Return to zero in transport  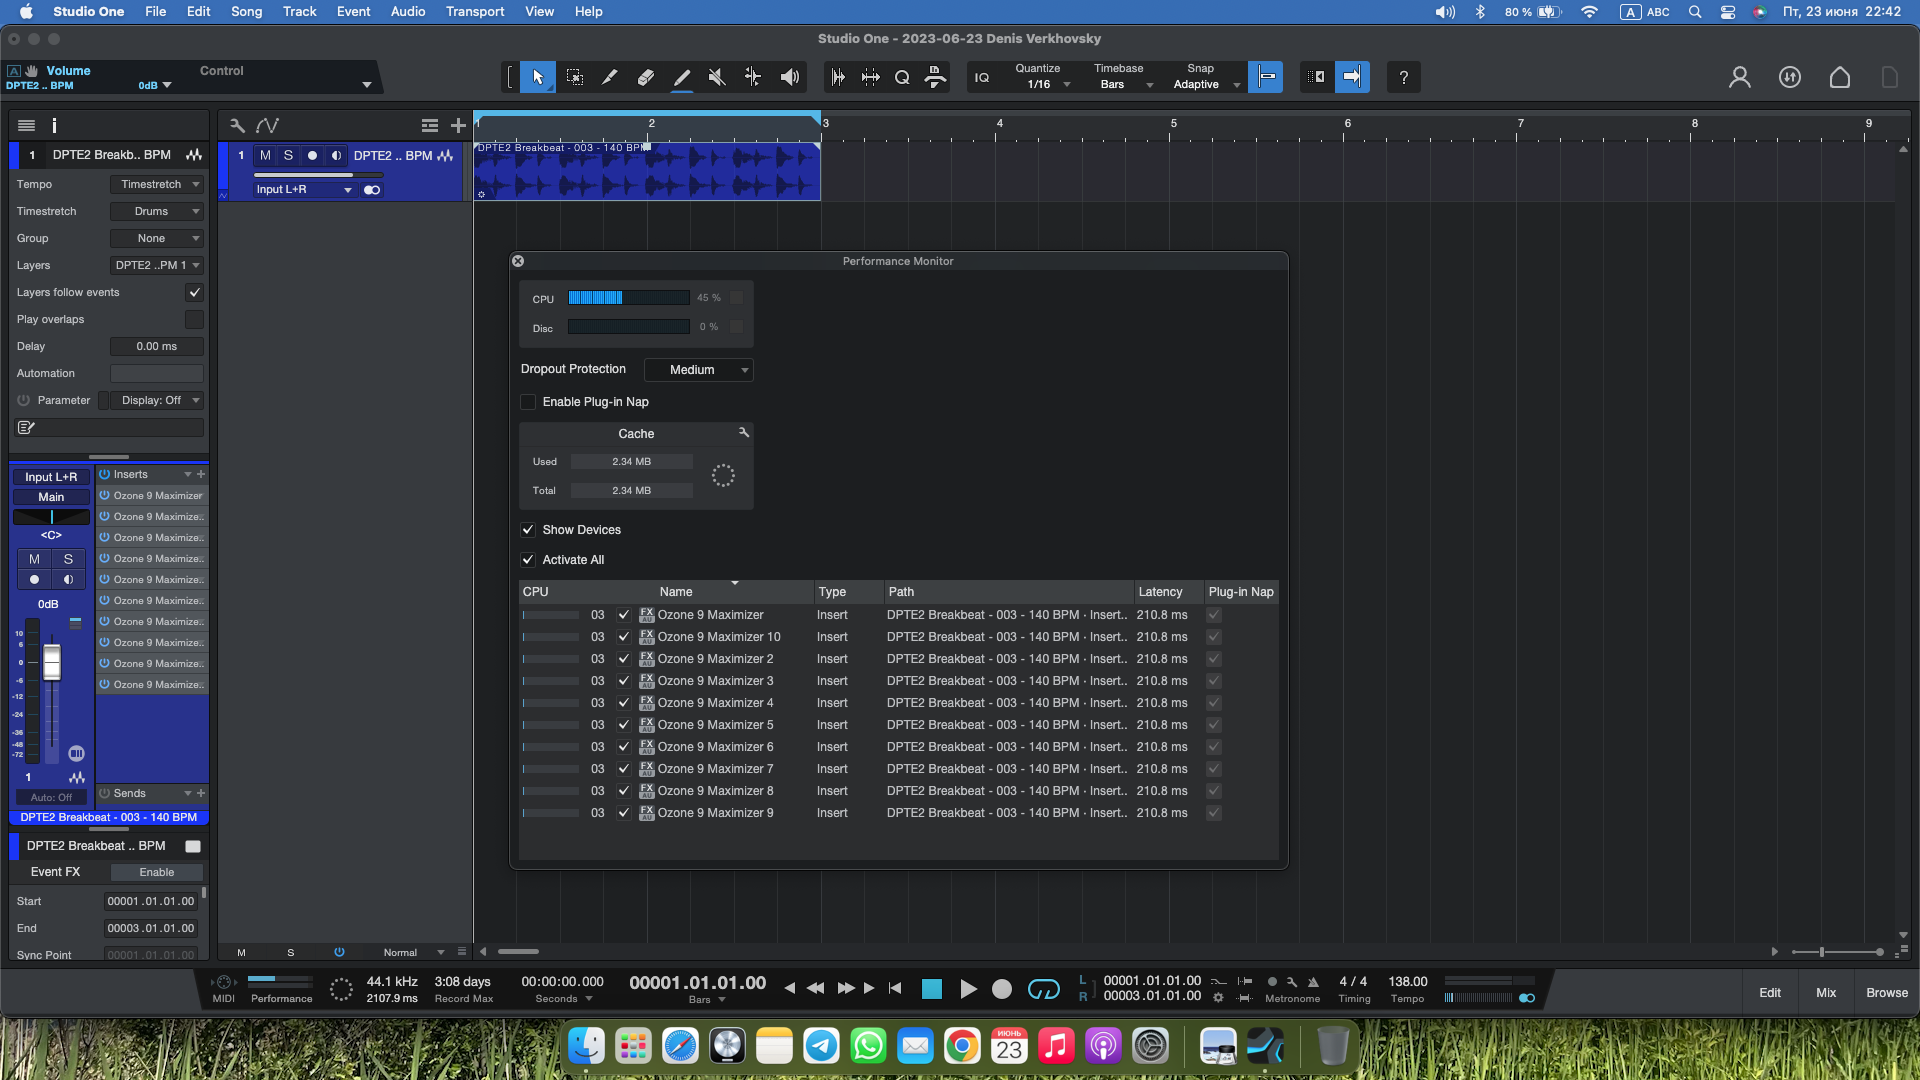coord(895,988)
